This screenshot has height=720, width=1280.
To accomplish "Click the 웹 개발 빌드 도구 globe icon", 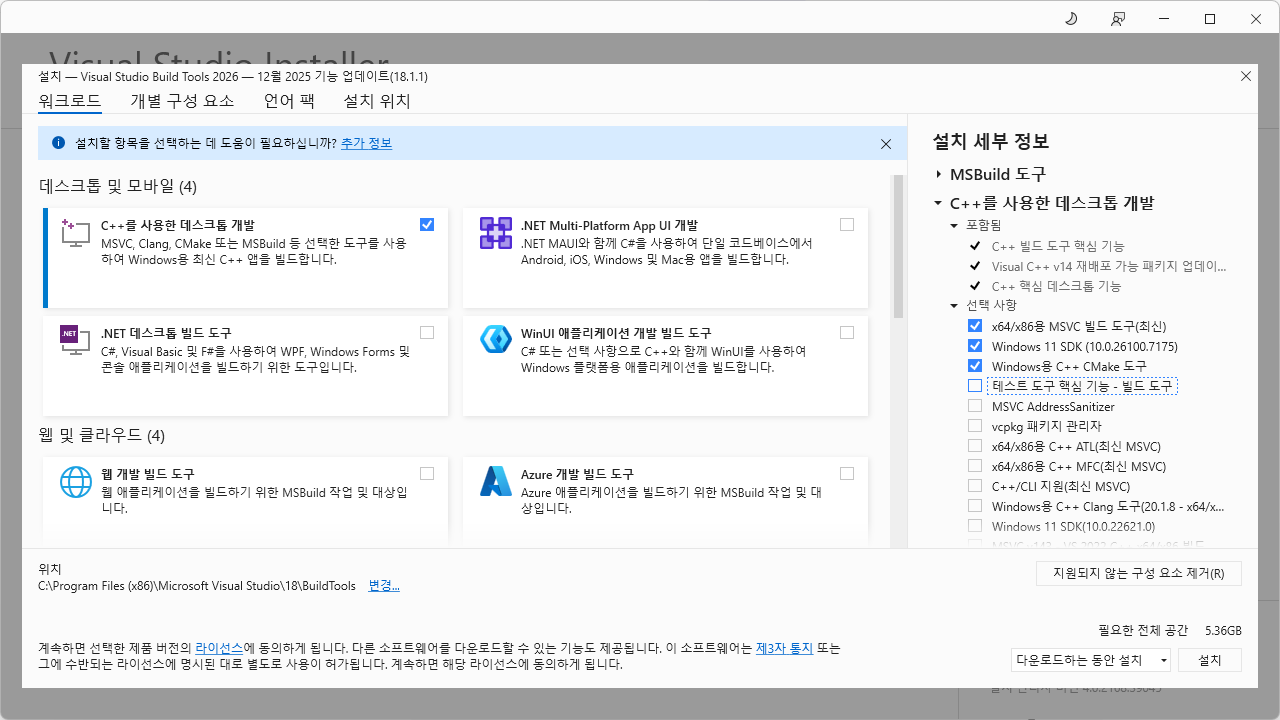I will [76, 481].
